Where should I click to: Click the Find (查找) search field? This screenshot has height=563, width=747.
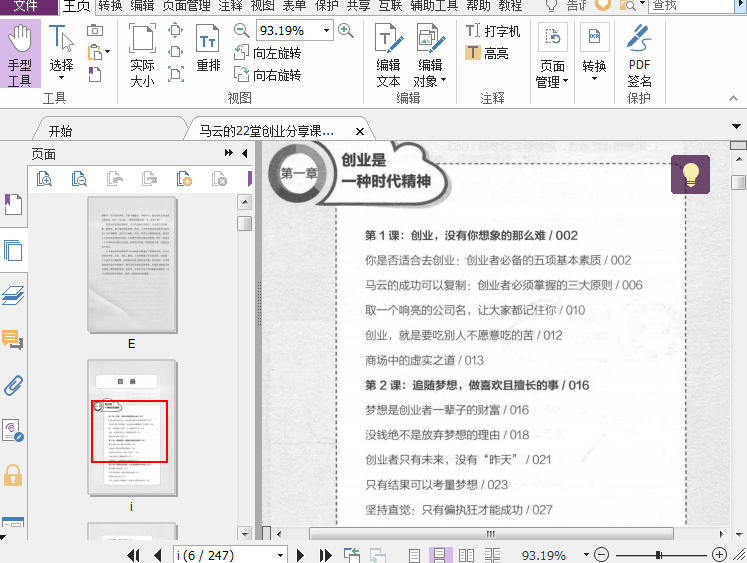click(x=691, y=6)
